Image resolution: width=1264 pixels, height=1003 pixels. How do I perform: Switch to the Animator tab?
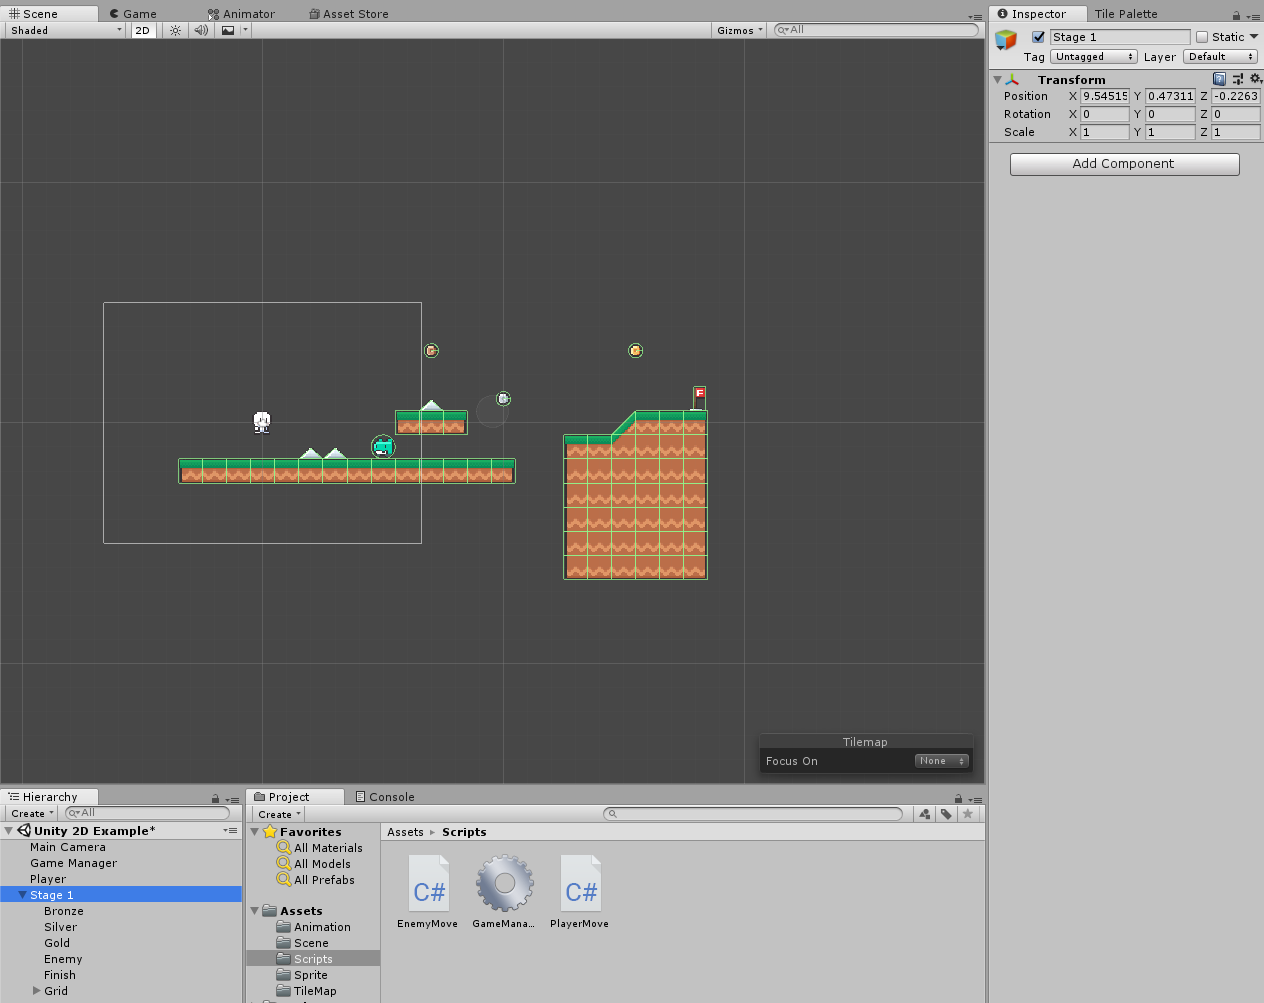pyautogui.click(x=242, y=14)
